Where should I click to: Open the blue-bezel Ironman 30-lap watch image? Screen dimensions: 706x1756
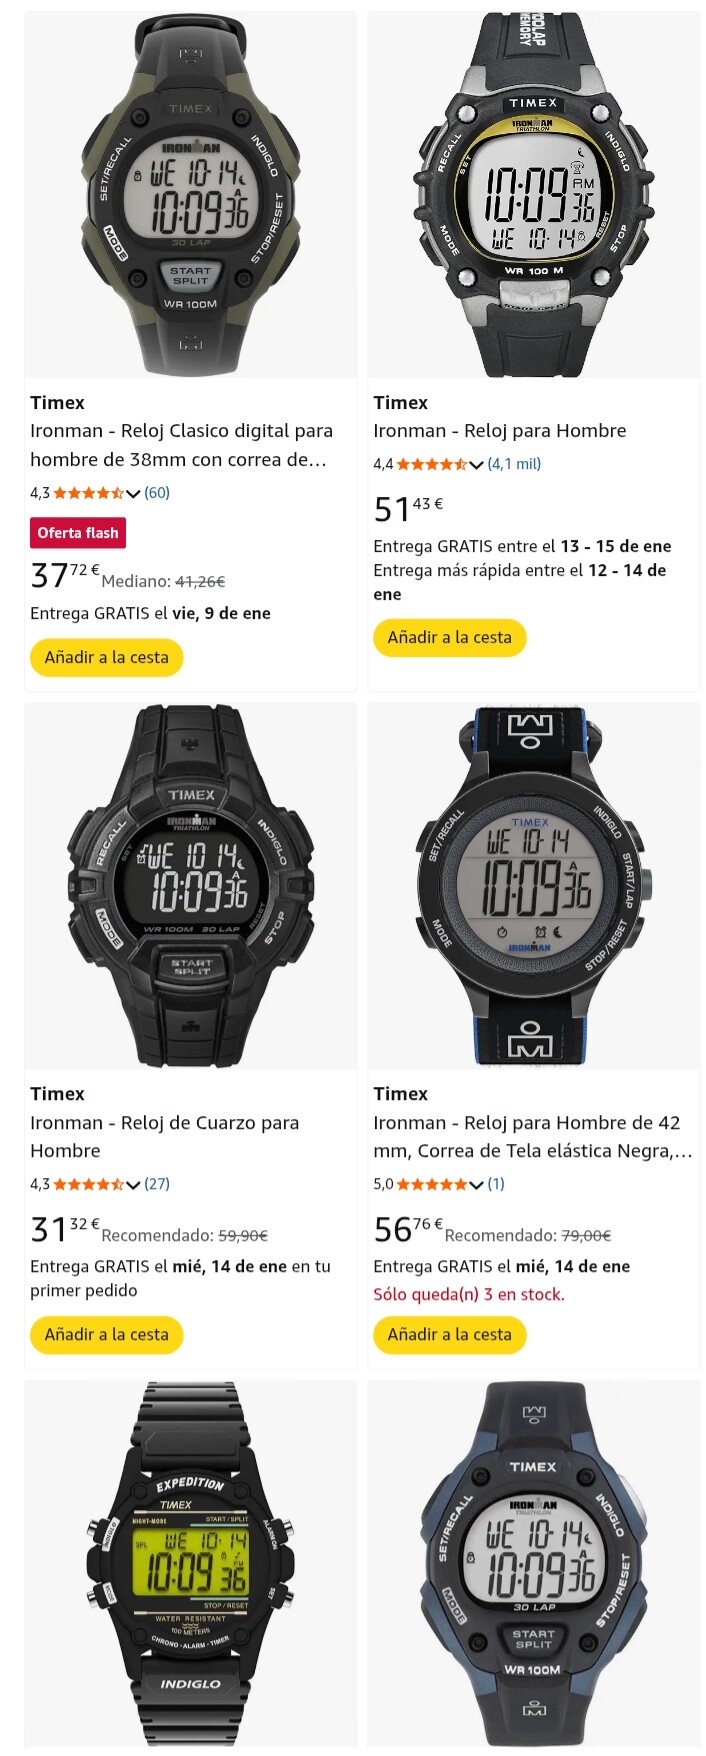(x=533, y=1564)
